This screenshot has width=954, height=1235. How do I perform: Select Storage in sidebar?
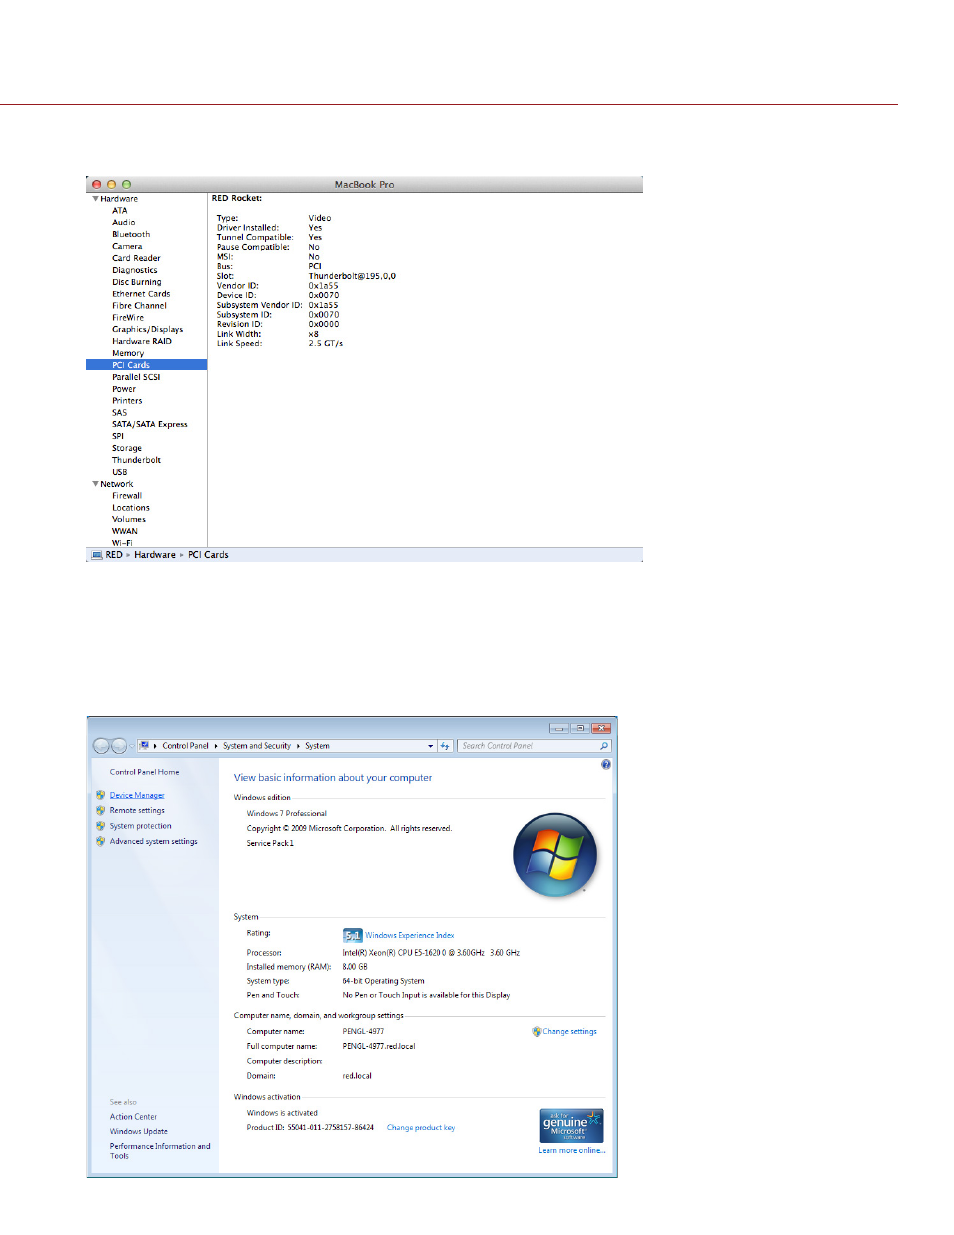pos(127,448)
